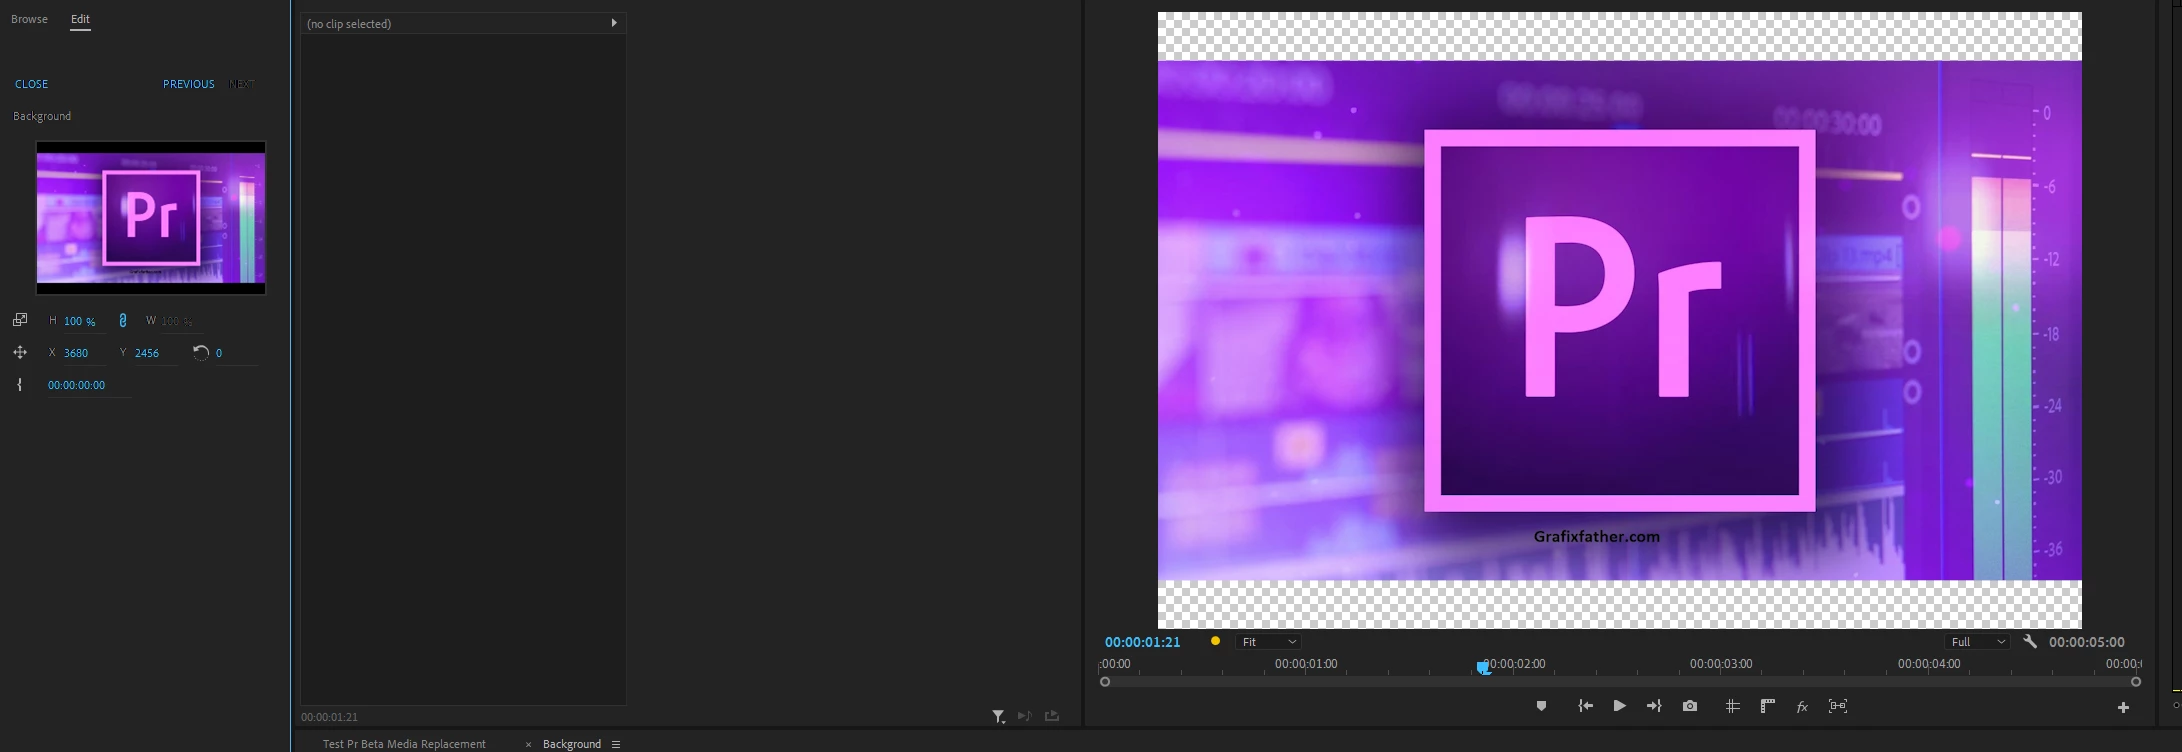Edit the Y position value 2456
Image resolution: width=2182 pixels, height=752 pixels.
(148, 353)
